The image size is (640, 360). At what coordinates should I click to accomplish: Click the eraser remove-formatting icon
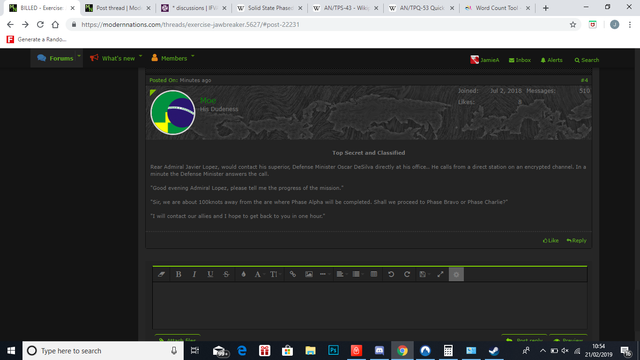click(161, 274)
